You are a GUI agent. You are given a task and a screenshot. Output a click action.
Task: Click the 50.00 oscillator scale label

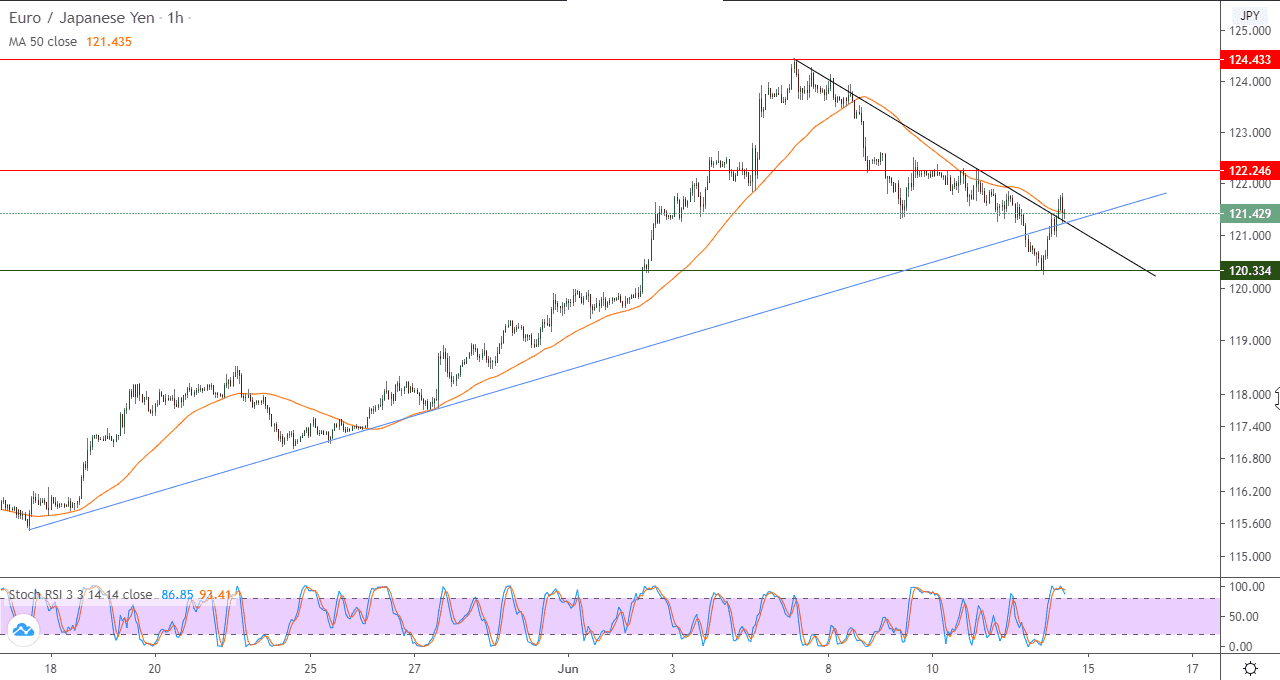pos(1243,617)
